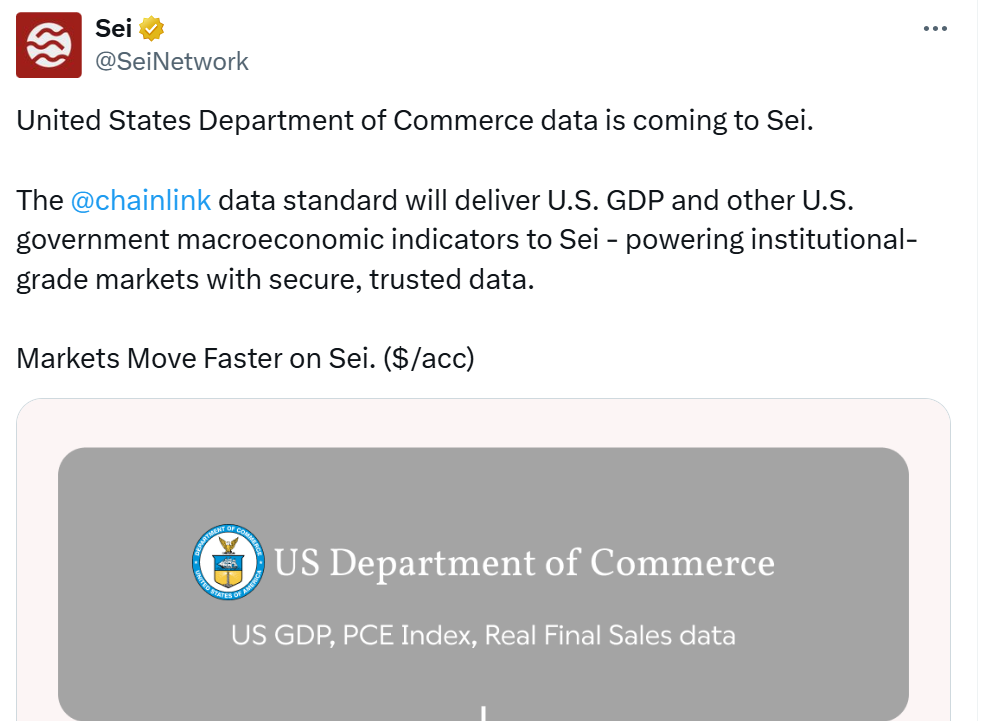Click the word The before @chainlink
This screenshot has height=721, width=987.
[x=40, y=200]
